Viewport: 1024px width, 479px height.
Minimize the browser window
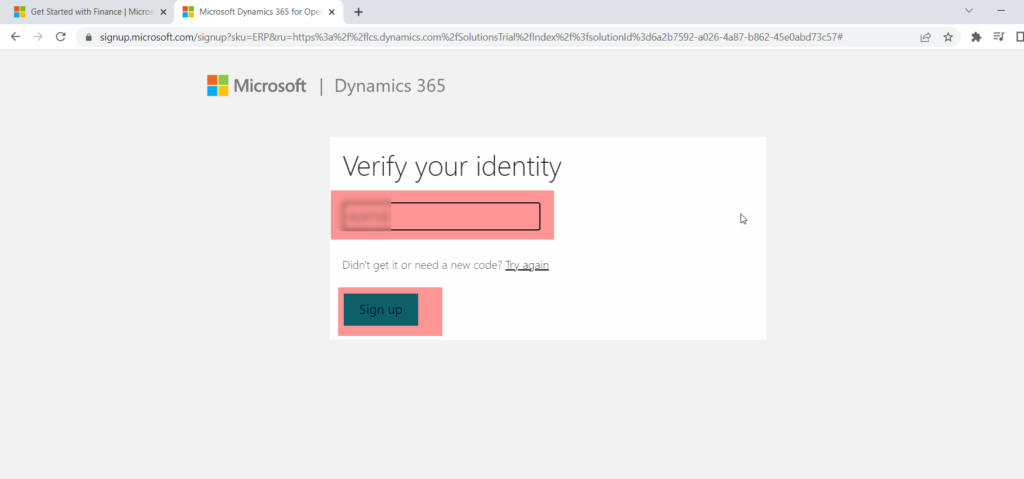point(1001,10)
